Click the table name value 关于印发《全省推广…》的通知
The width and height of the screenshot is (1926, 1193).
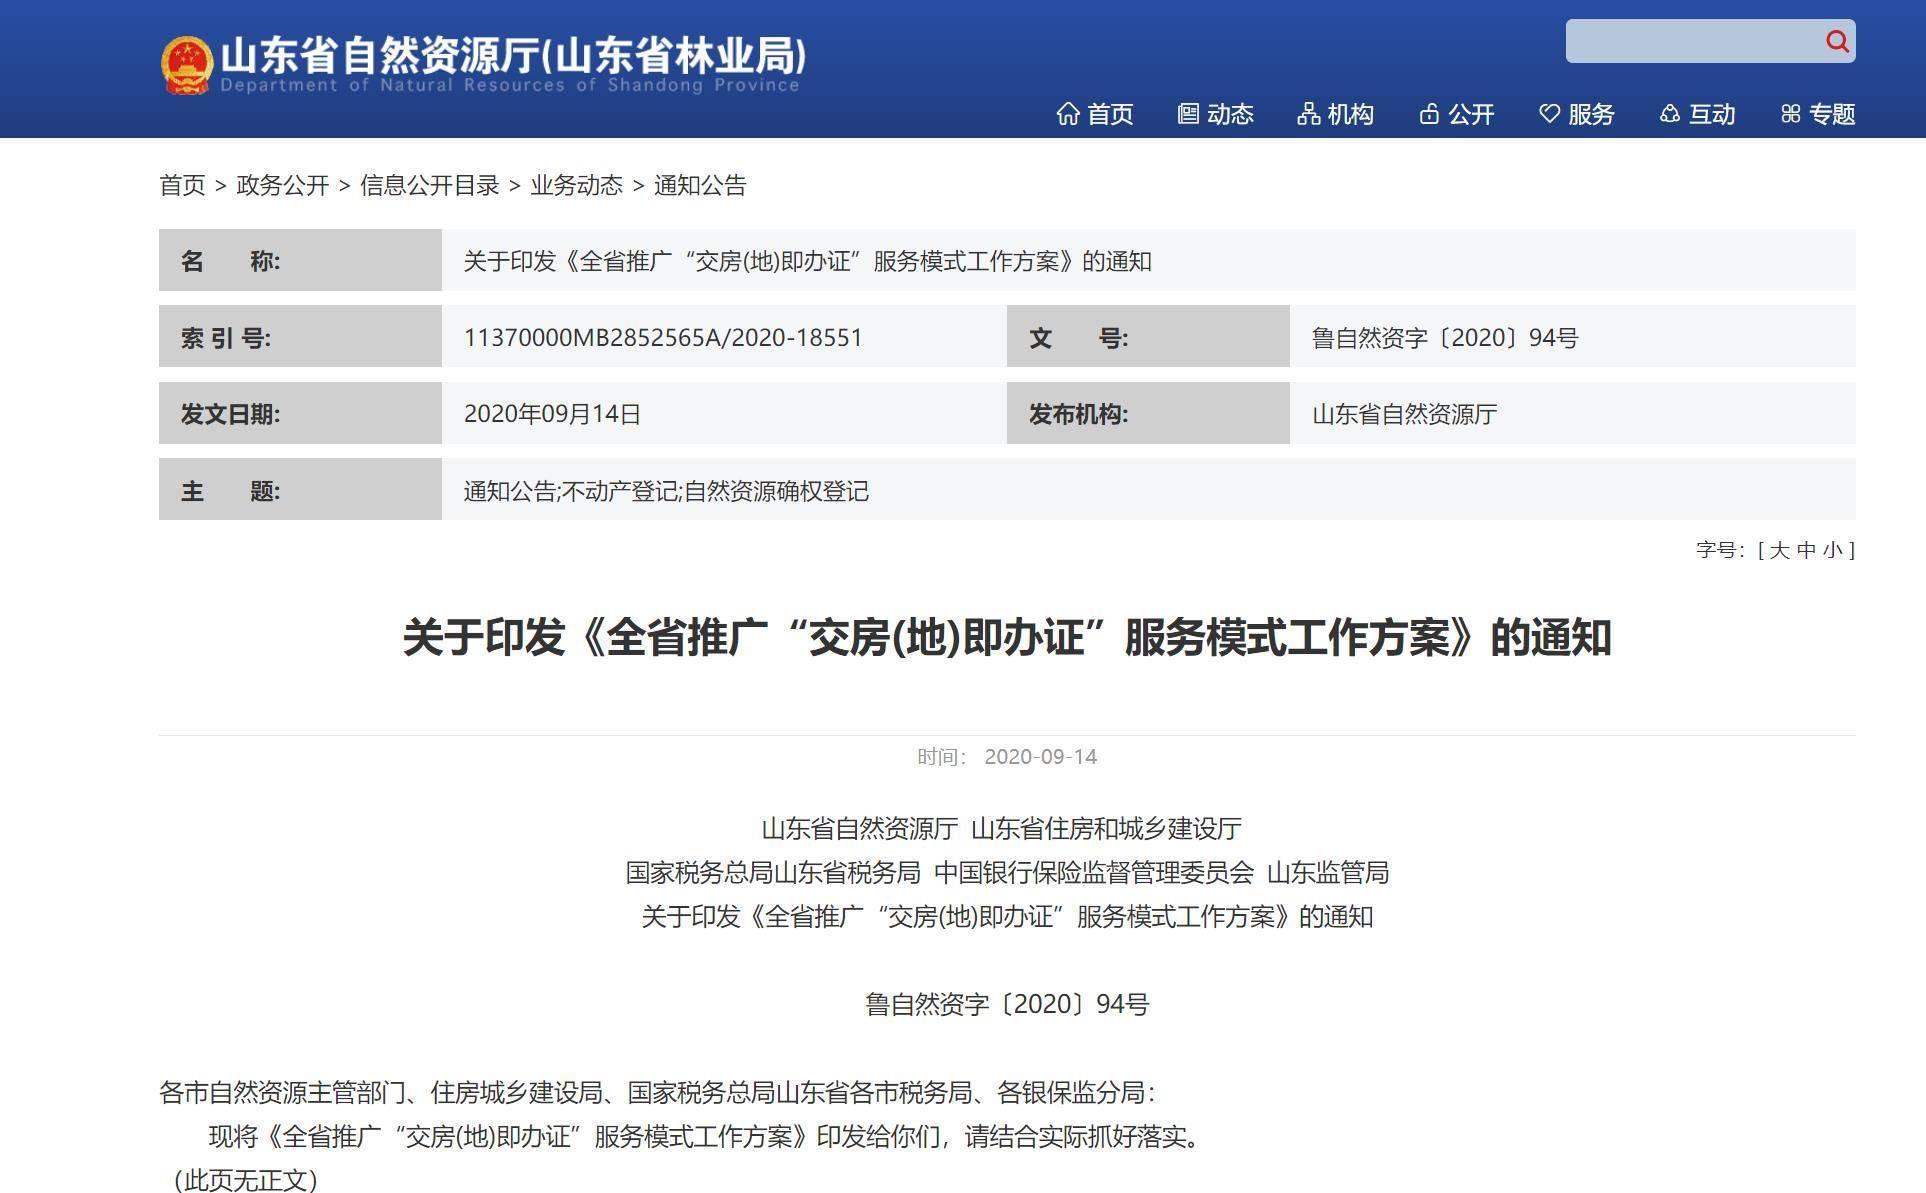pyautogui.click(x=808, y=261)
